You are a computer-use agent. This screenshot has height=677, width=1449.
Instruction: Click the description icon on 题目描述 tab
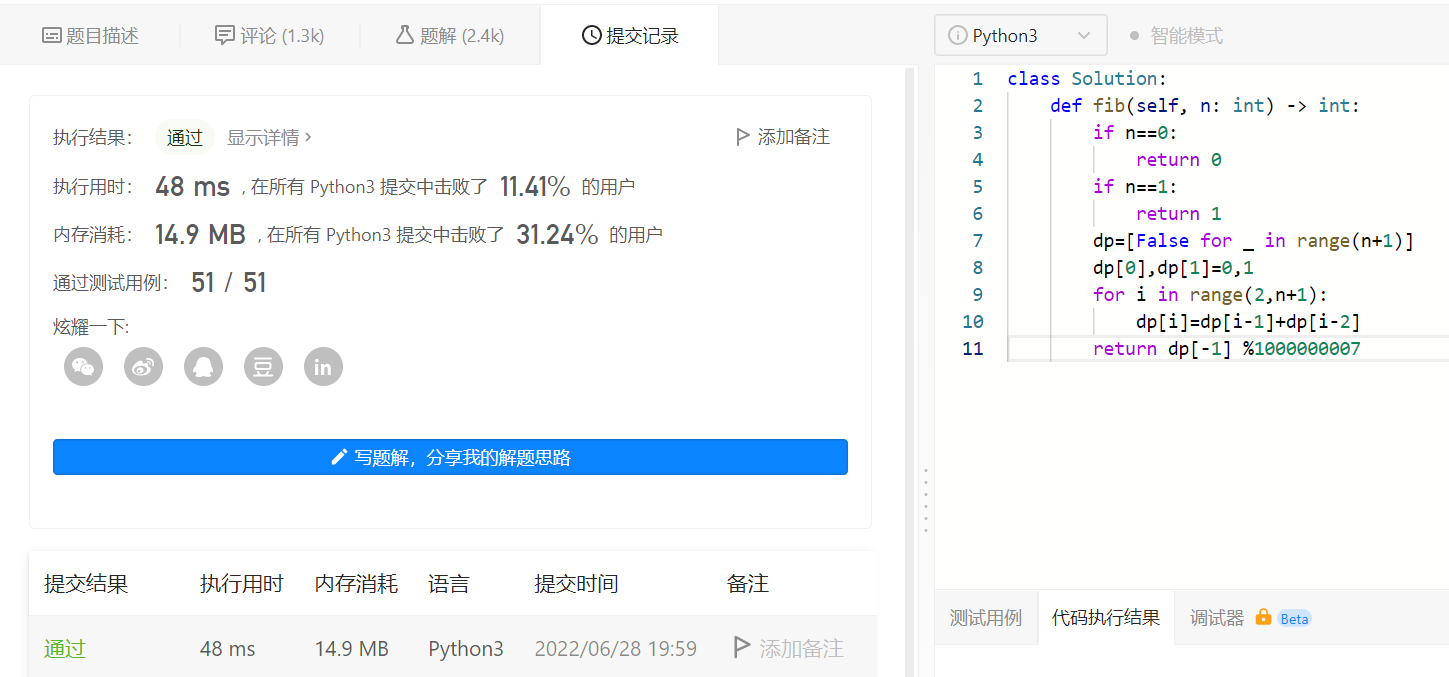click(x=52, y=36)
